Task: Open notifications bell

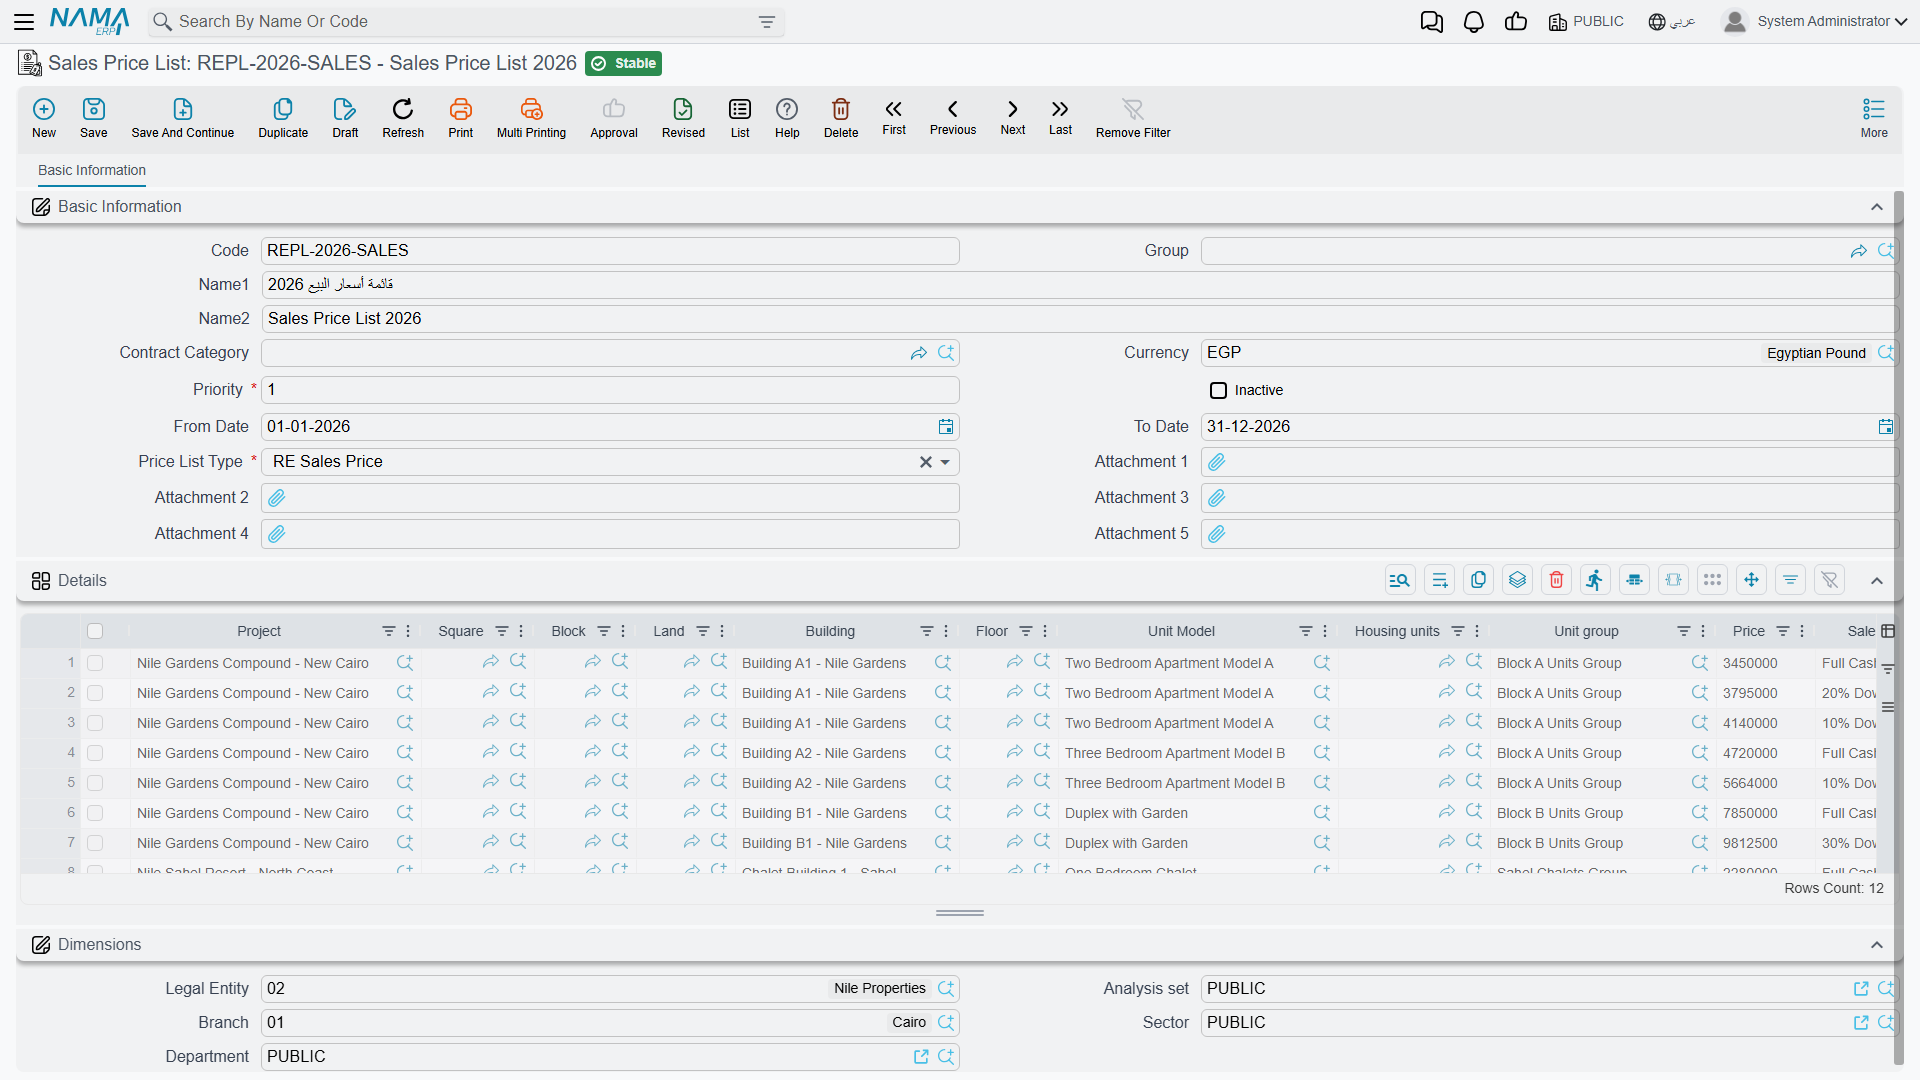Action: 1474,22
